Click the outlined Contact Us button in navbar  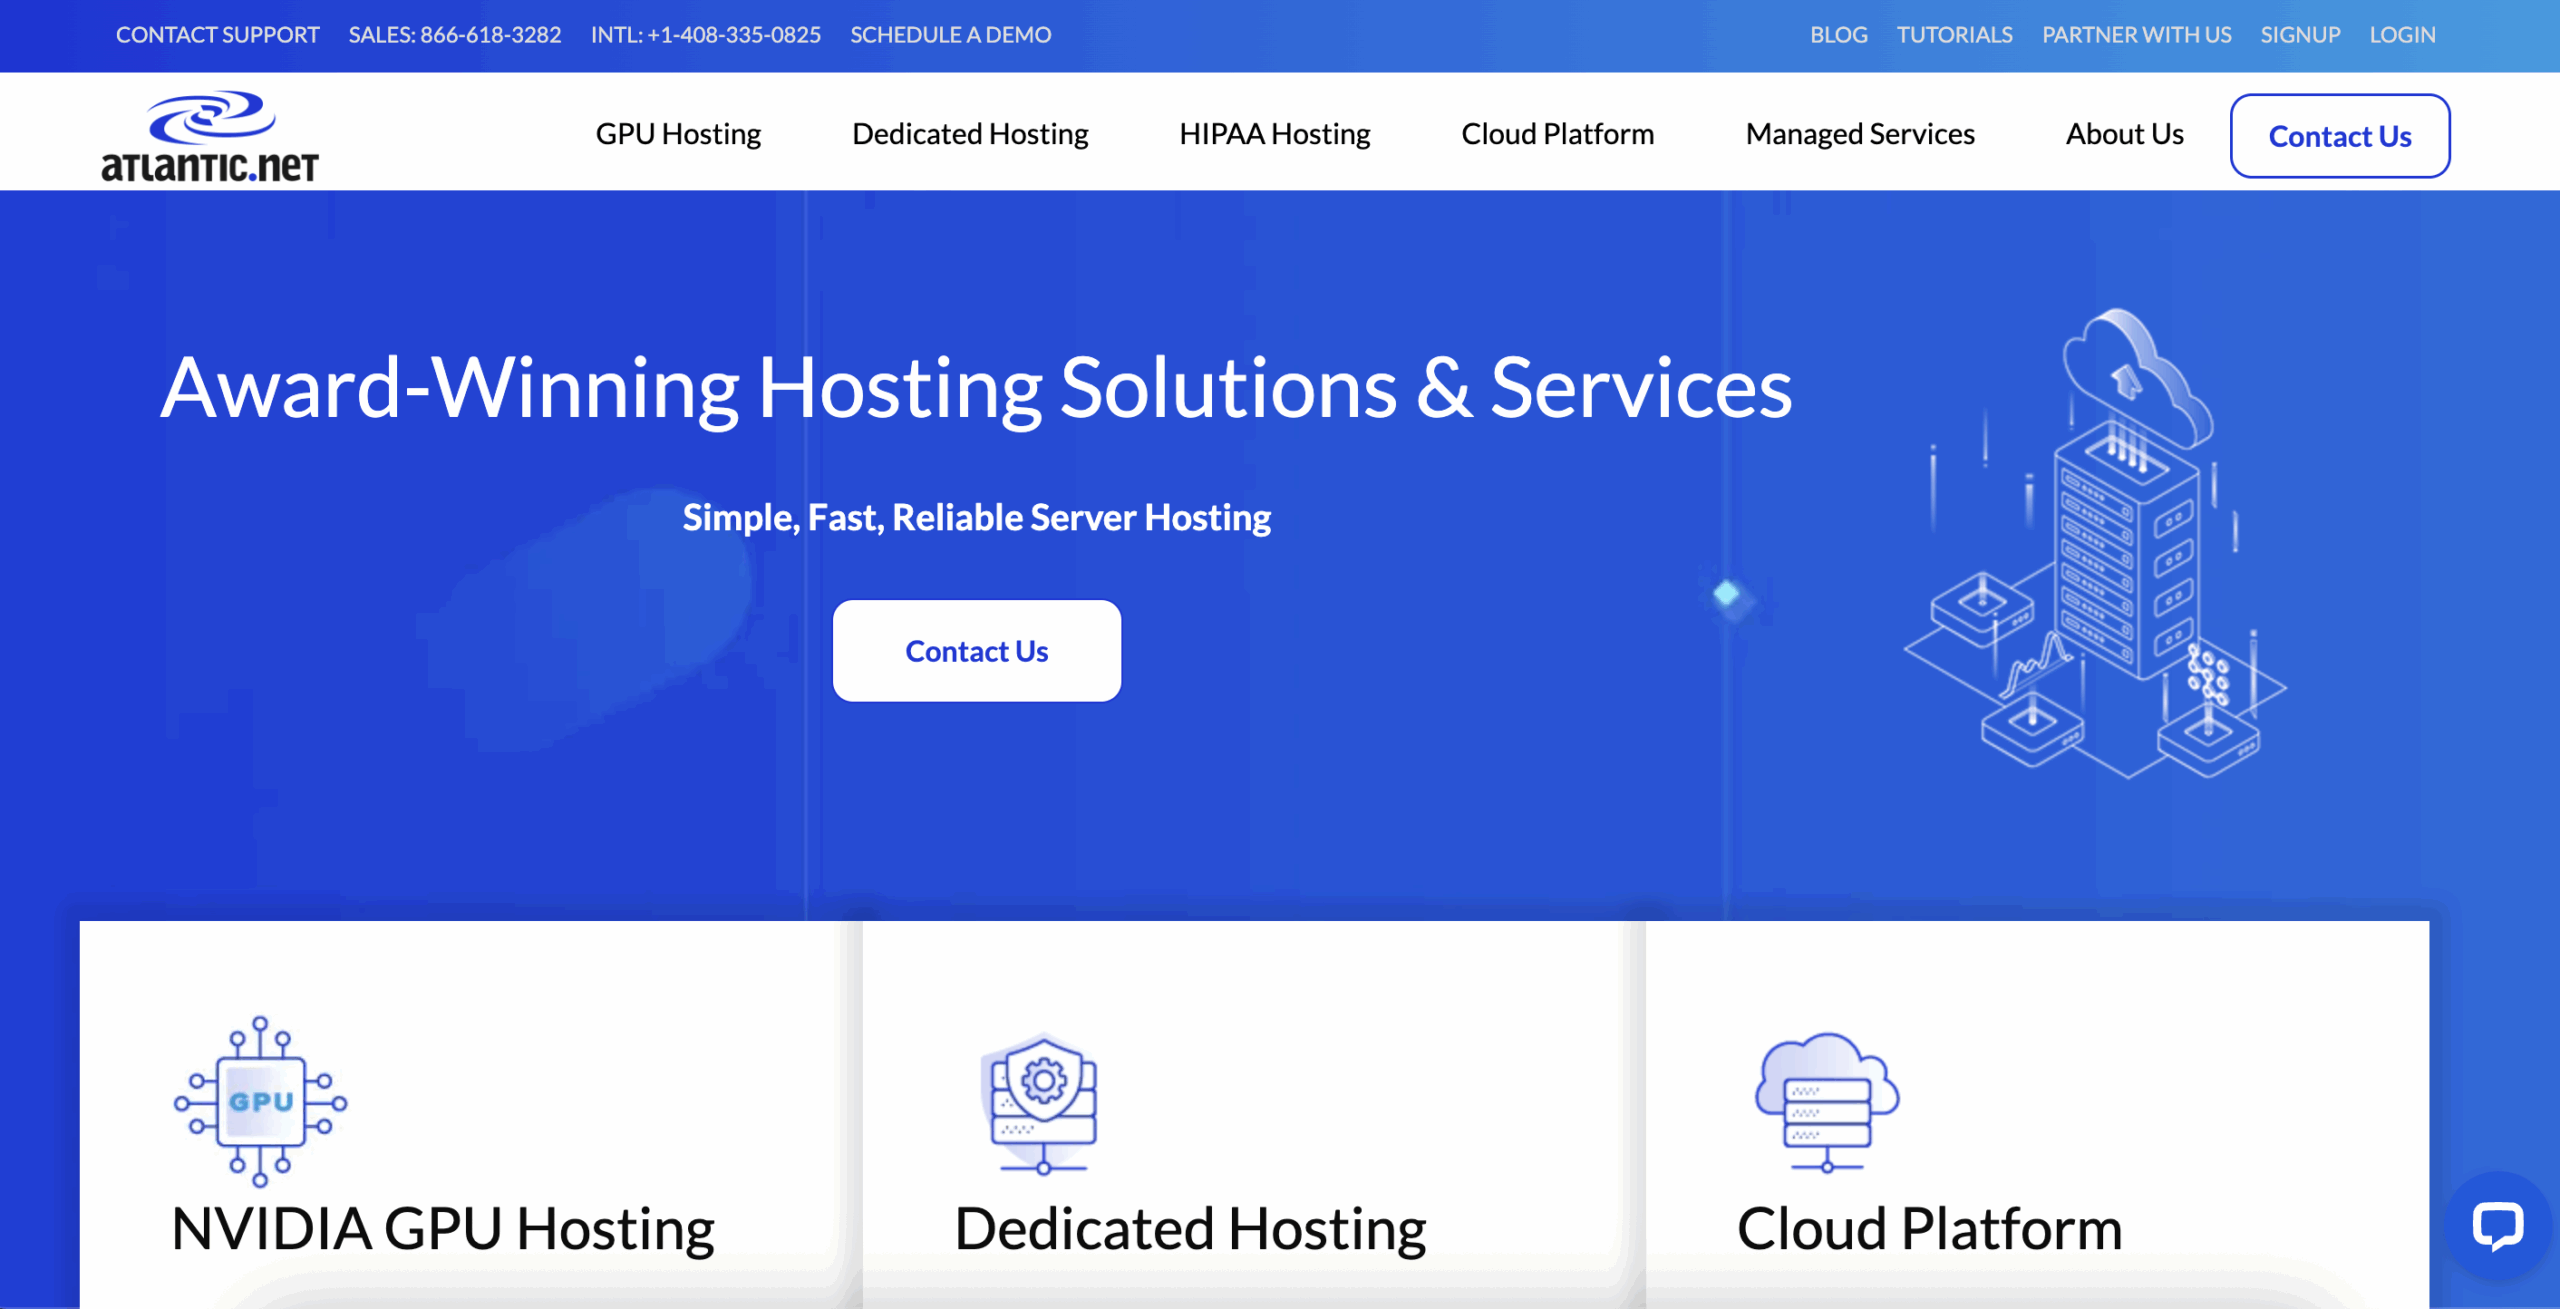[x=2340, y=136]
